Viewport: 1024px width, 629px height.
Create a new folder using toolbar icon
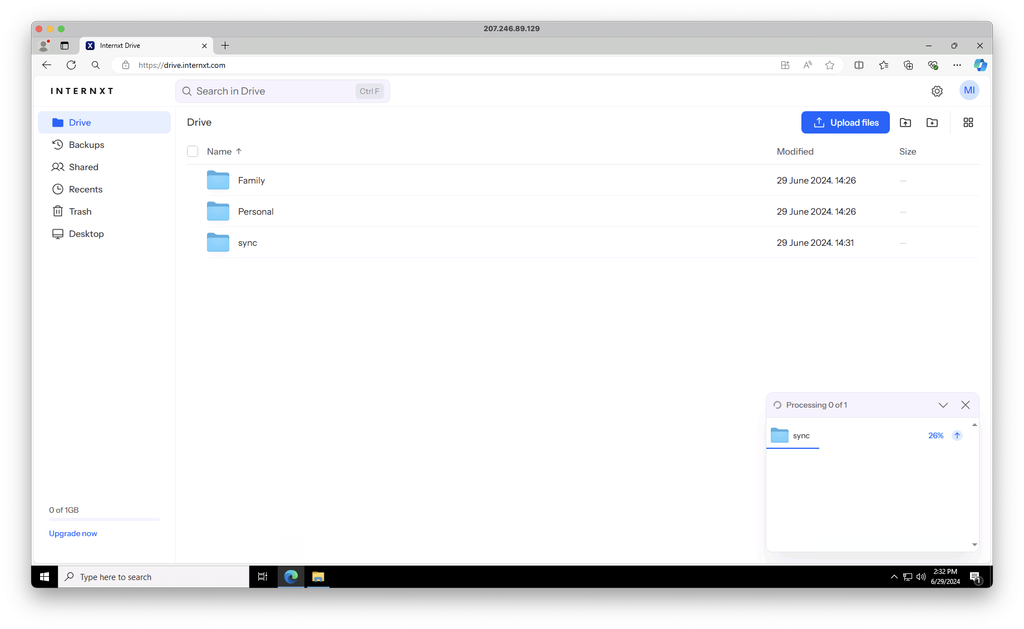click(932, 122)
